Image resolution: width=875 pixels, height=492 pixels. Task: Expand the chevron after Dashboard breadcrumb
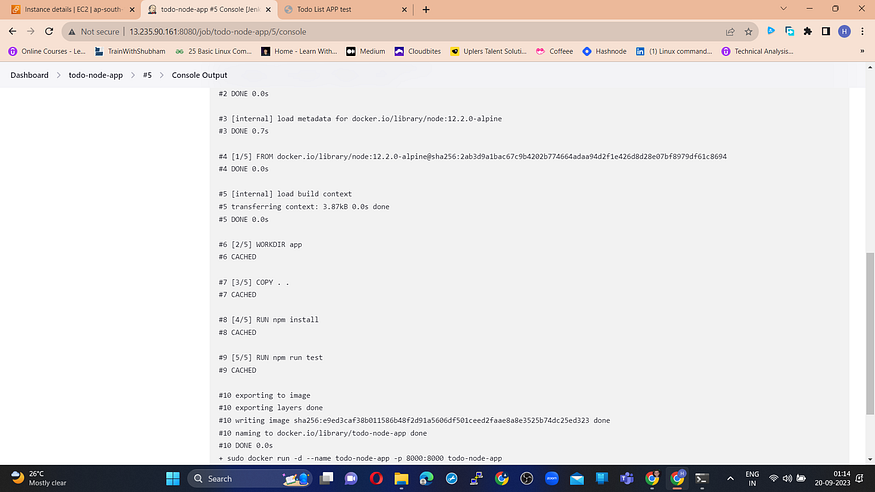[x=59, y=75]
